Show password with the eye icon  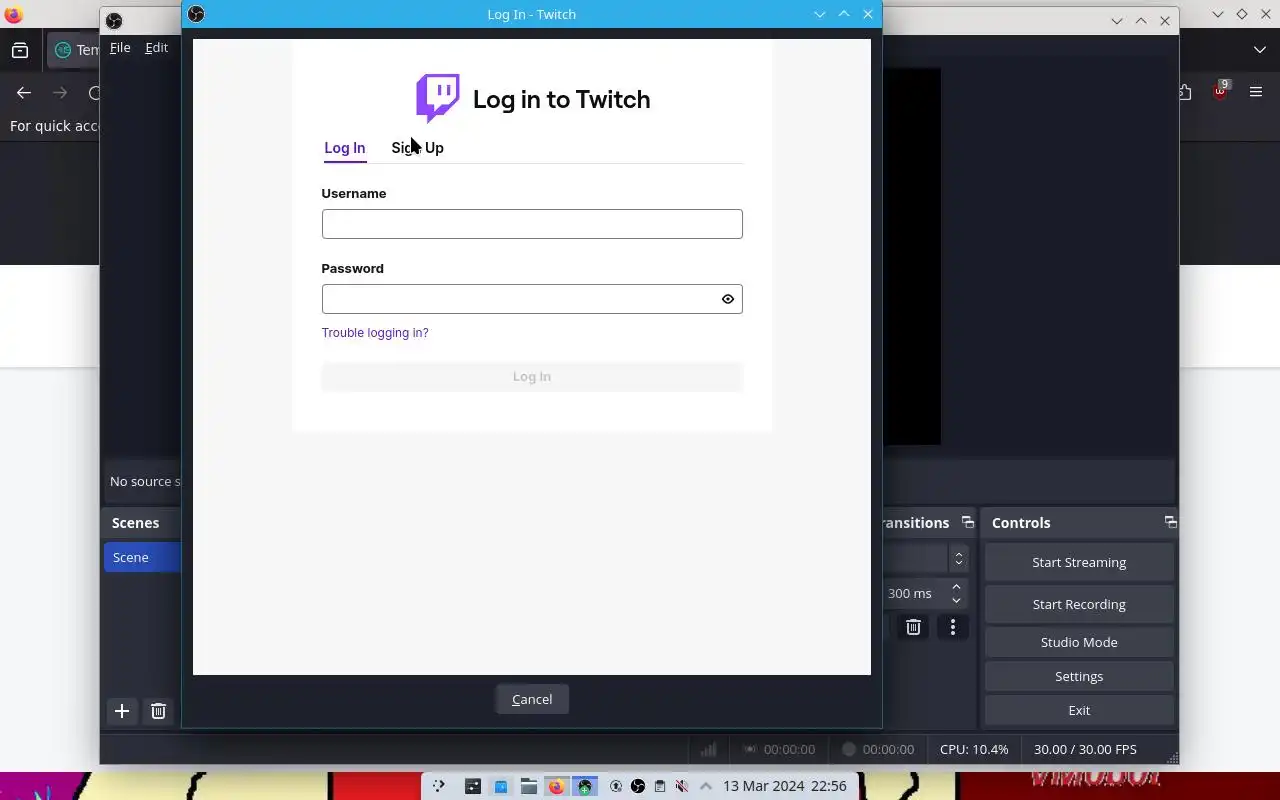pyautogui.click(x=728, y=299)
